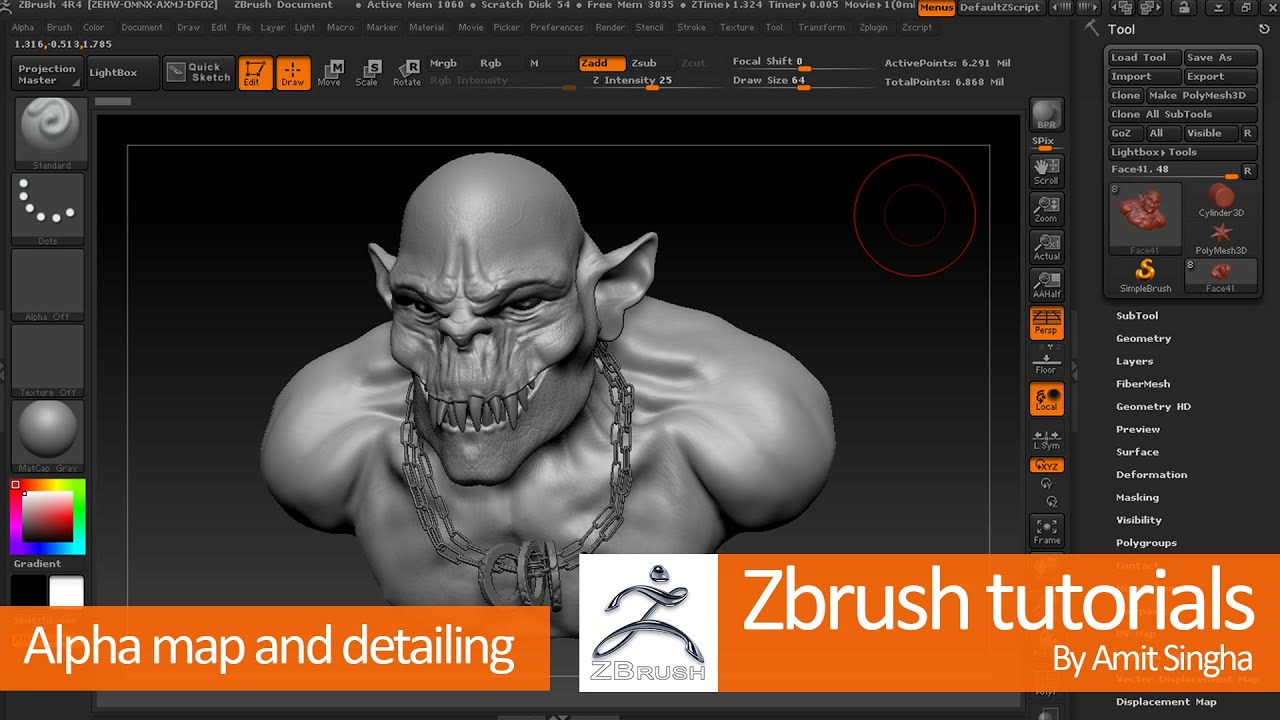
Task: Expand the Geometry HD section
Action: (x=1153, y=406)
